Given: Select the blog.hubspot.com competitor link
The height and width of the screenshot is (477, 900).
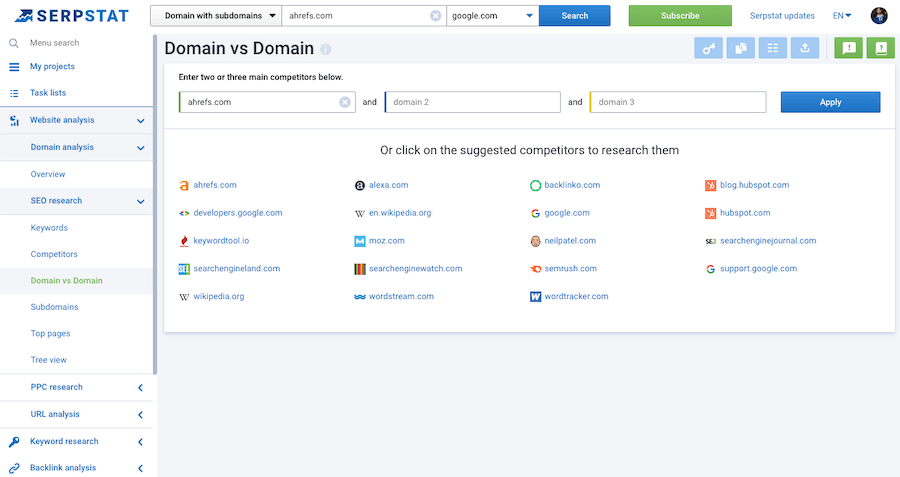Looking at the screenshot, I should [x=754, y=185].
